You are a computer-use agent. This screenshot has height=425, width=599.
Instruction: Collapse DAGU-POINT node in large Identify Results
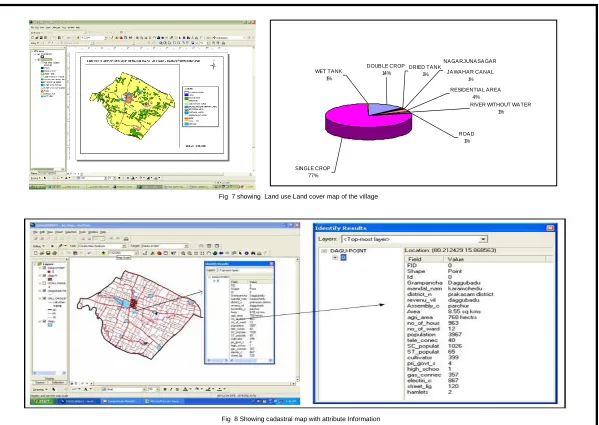(x=324, y=251)
